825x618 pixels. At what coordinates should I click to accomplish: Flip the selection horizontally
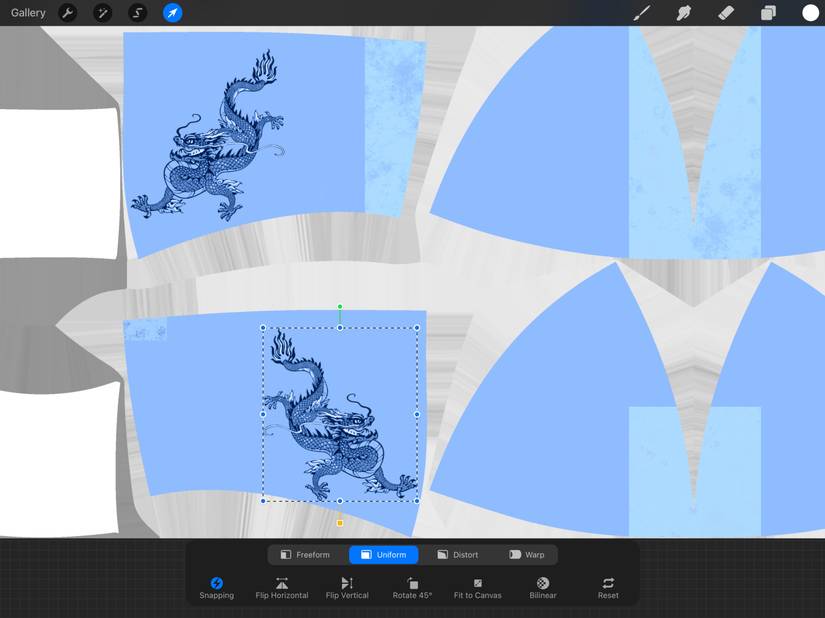[282, 588]
